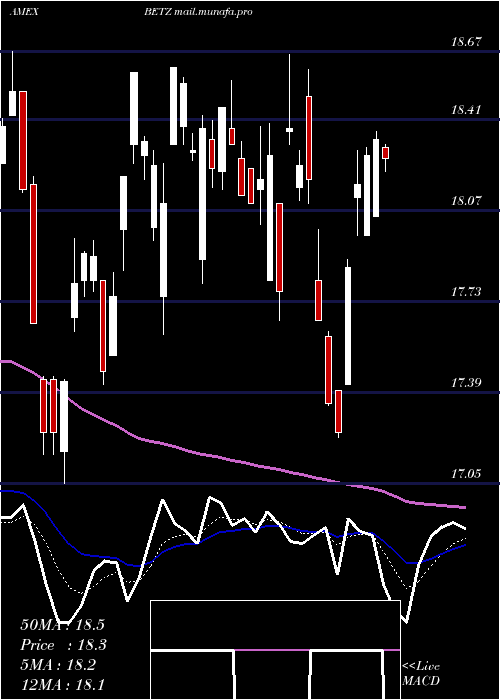Click the last red candlestick on the right
This screenshot has height=700, width=500.
(x=385, y=153)
